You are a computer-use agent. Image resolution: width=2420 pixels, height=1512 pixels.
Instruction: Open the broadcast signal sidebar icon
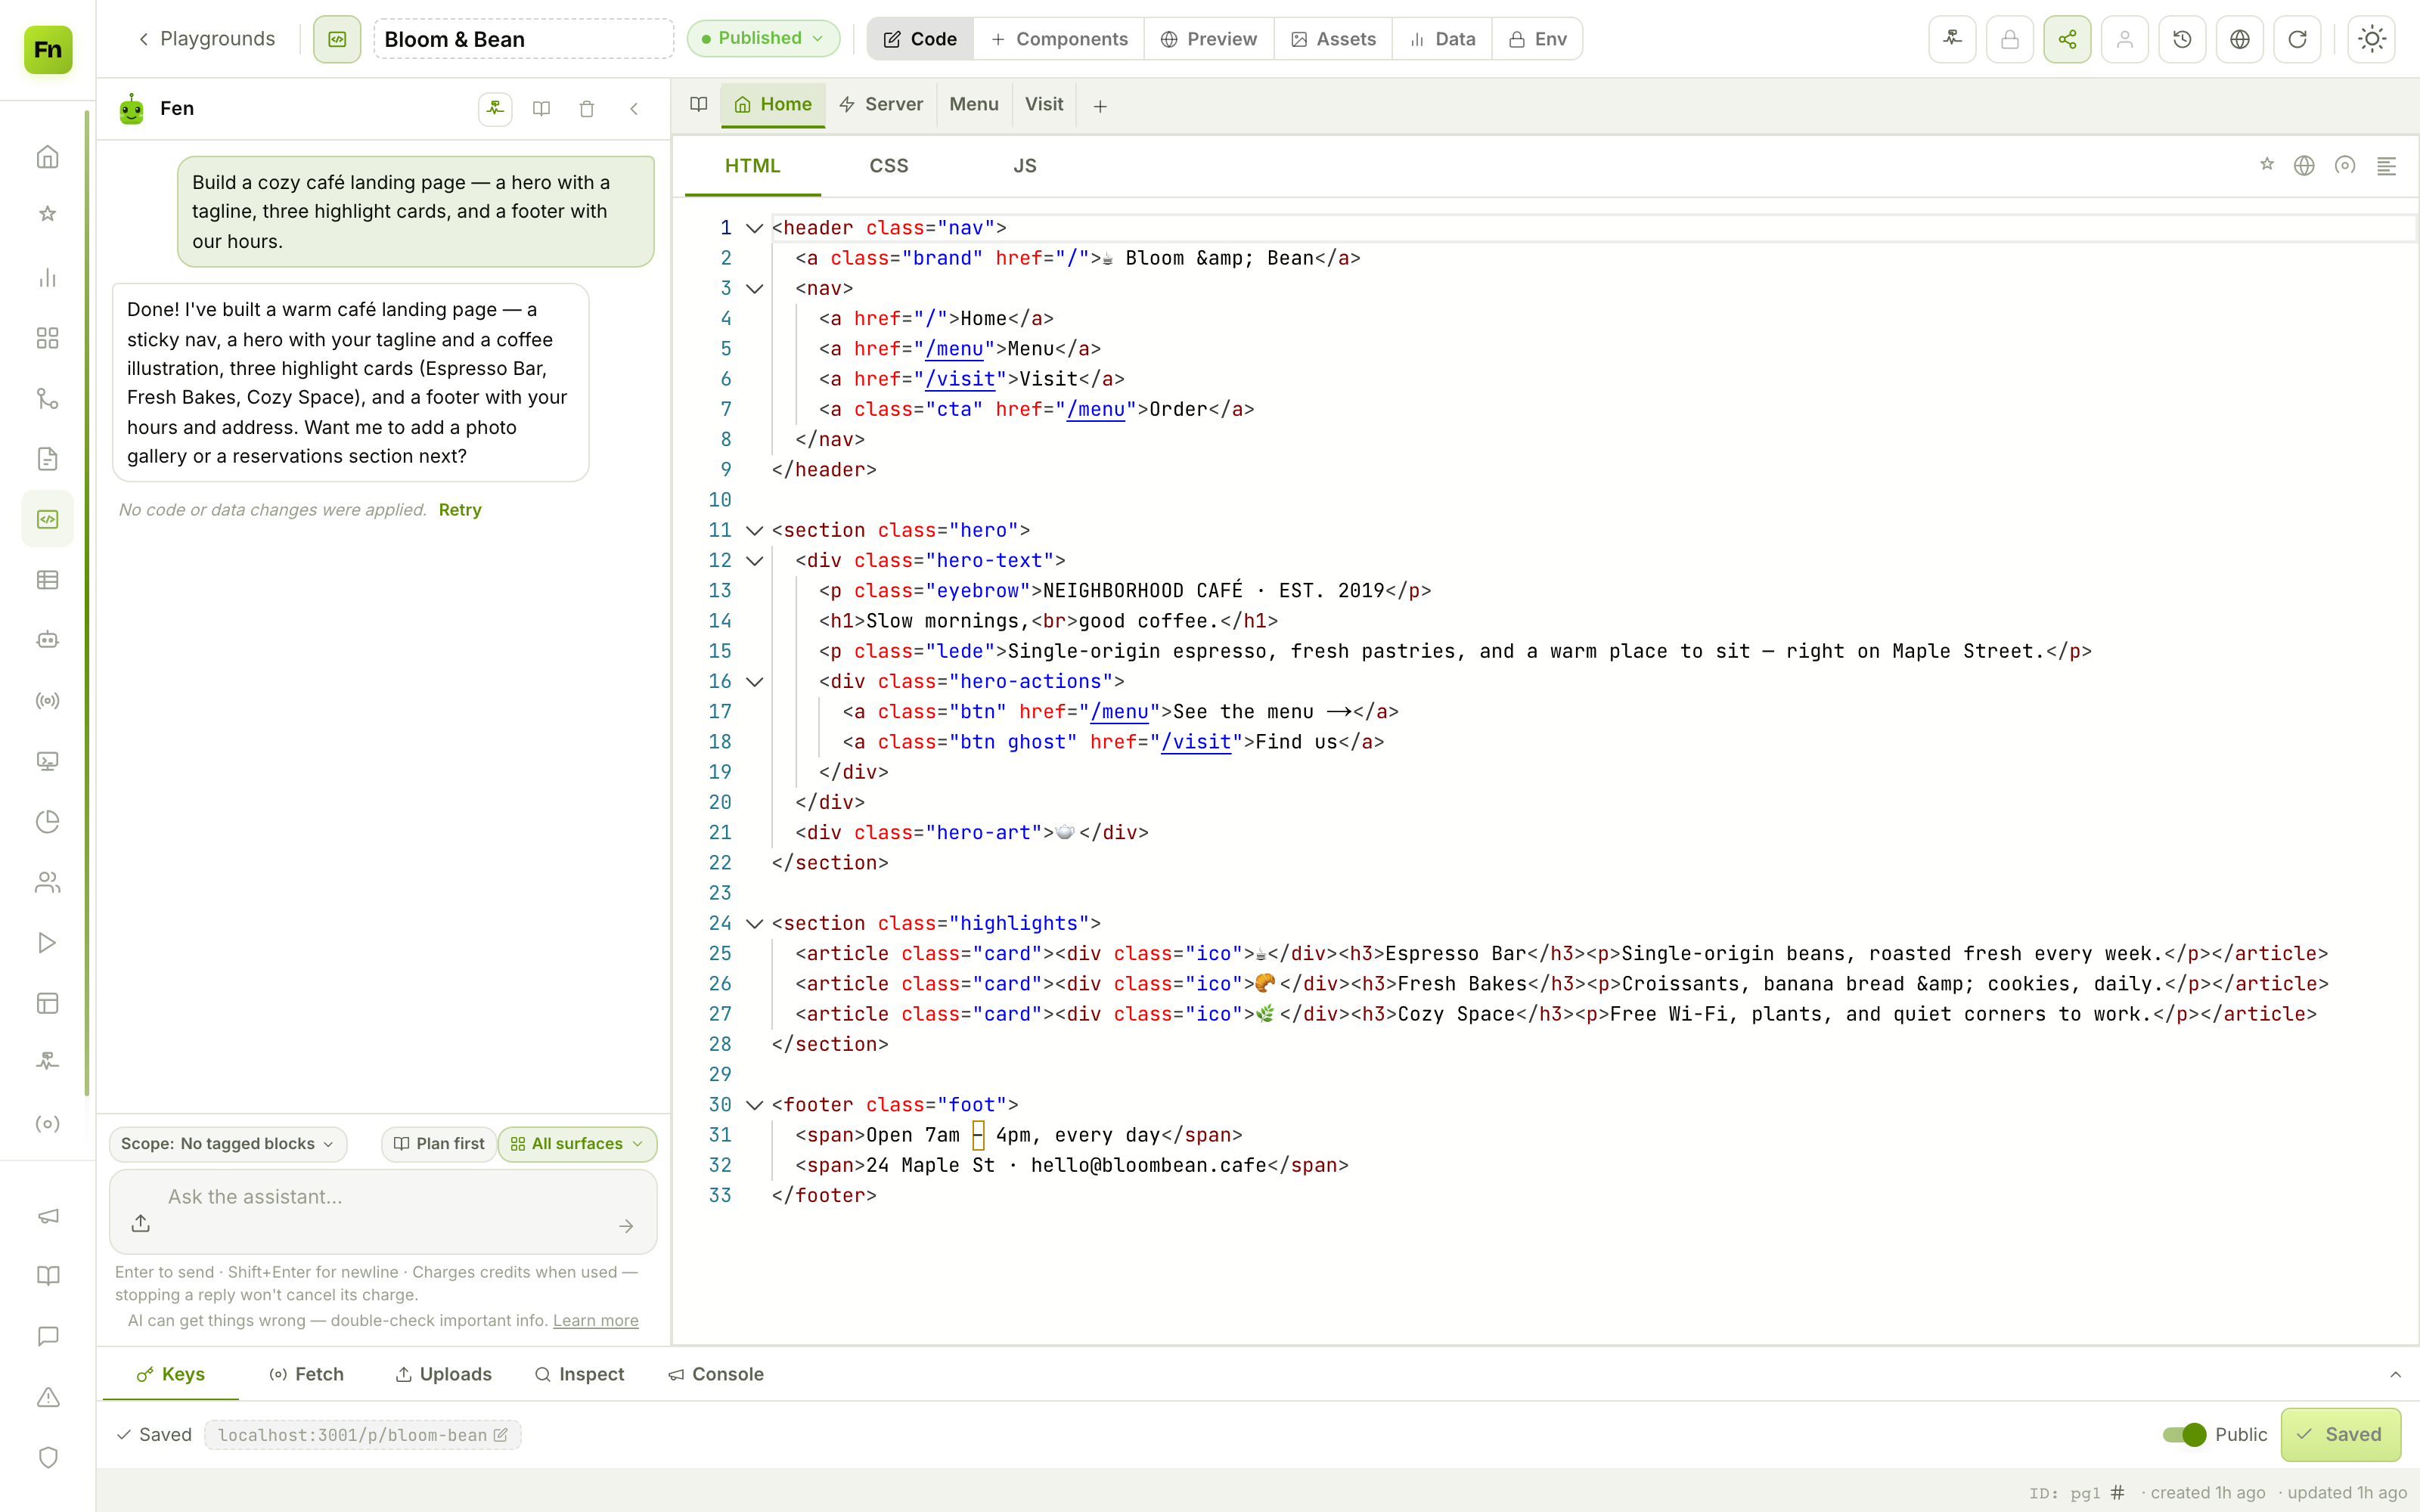point(48,701)
